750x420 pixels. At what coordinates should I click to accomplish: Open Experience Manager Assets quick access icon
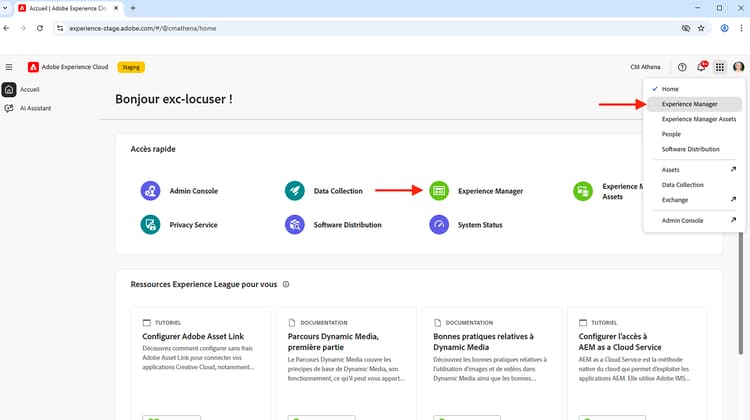583,191
